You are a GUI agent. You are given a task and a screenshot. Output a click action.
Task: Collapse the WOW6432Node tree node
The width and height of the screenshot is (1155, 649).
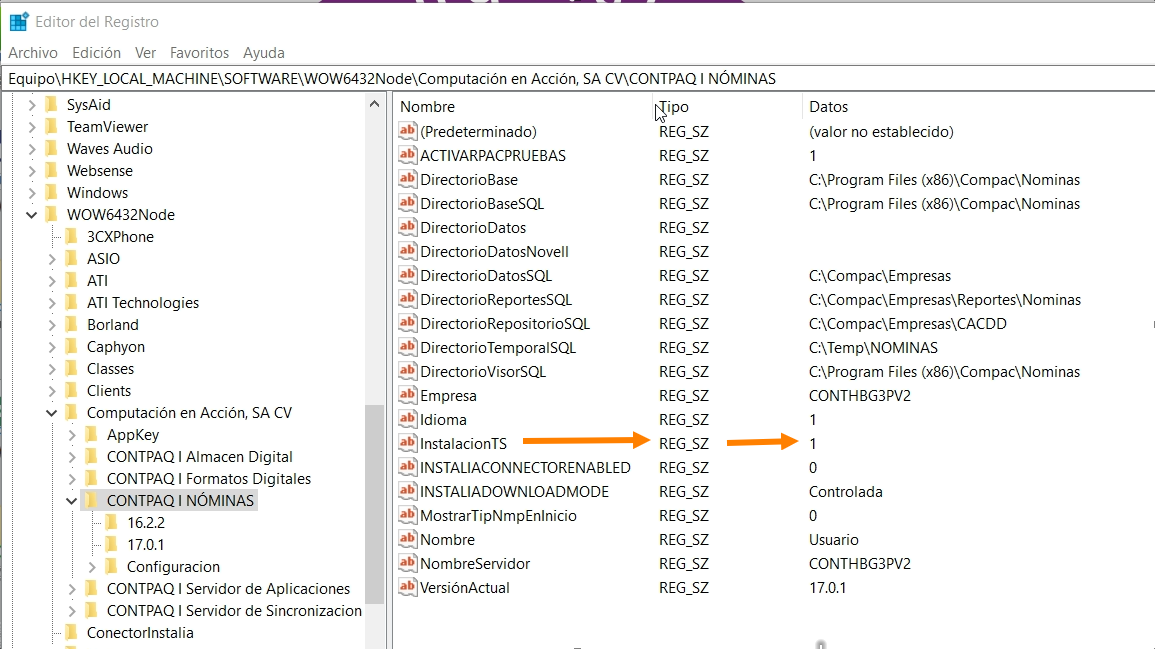tap(32, 215)
